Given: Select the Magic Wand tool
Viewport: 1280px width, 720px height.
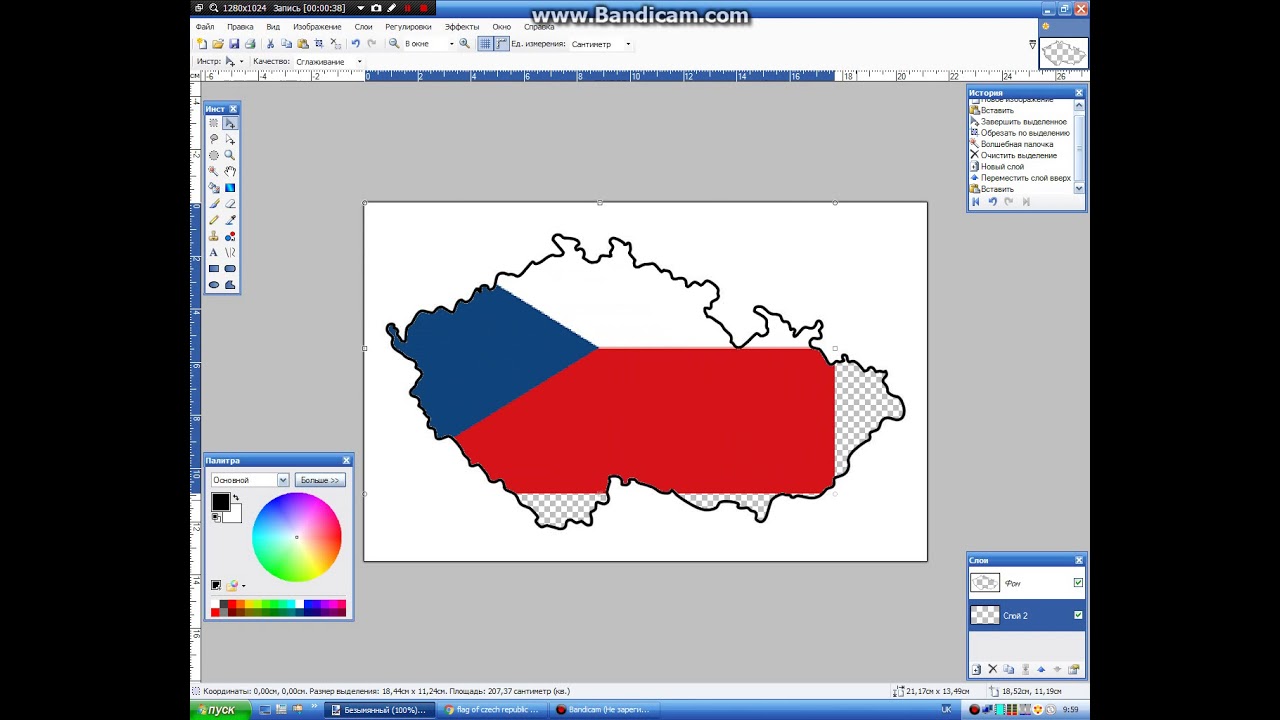Looking at the screenshot, I should [x=213, y=171].
